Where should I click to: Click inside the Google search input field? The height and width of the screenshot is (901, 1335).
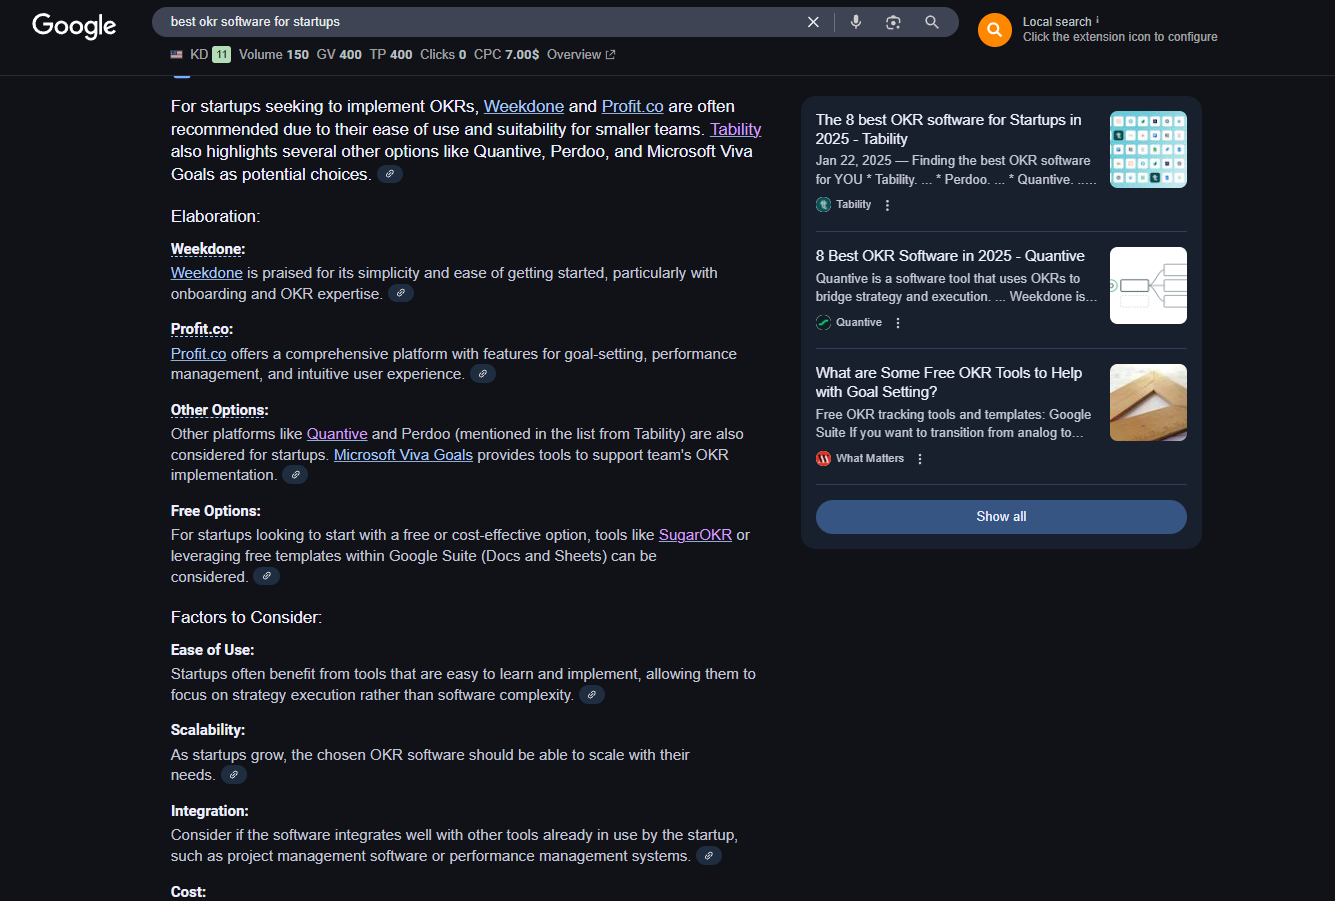click(x=480, y=22)
